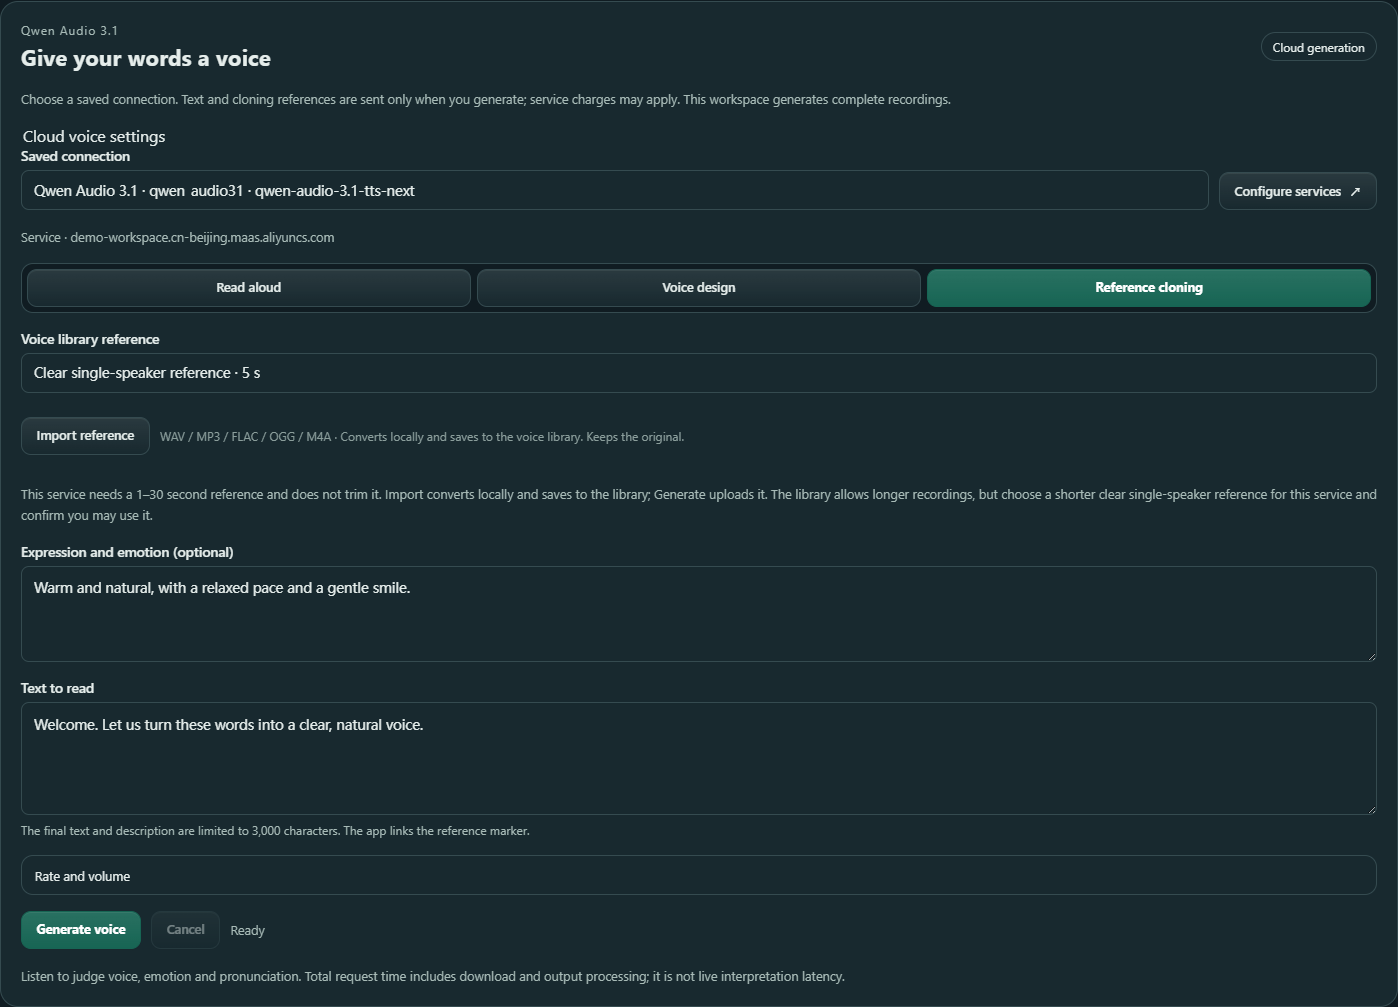Expand the Rate and volume section

click(699, 875)
